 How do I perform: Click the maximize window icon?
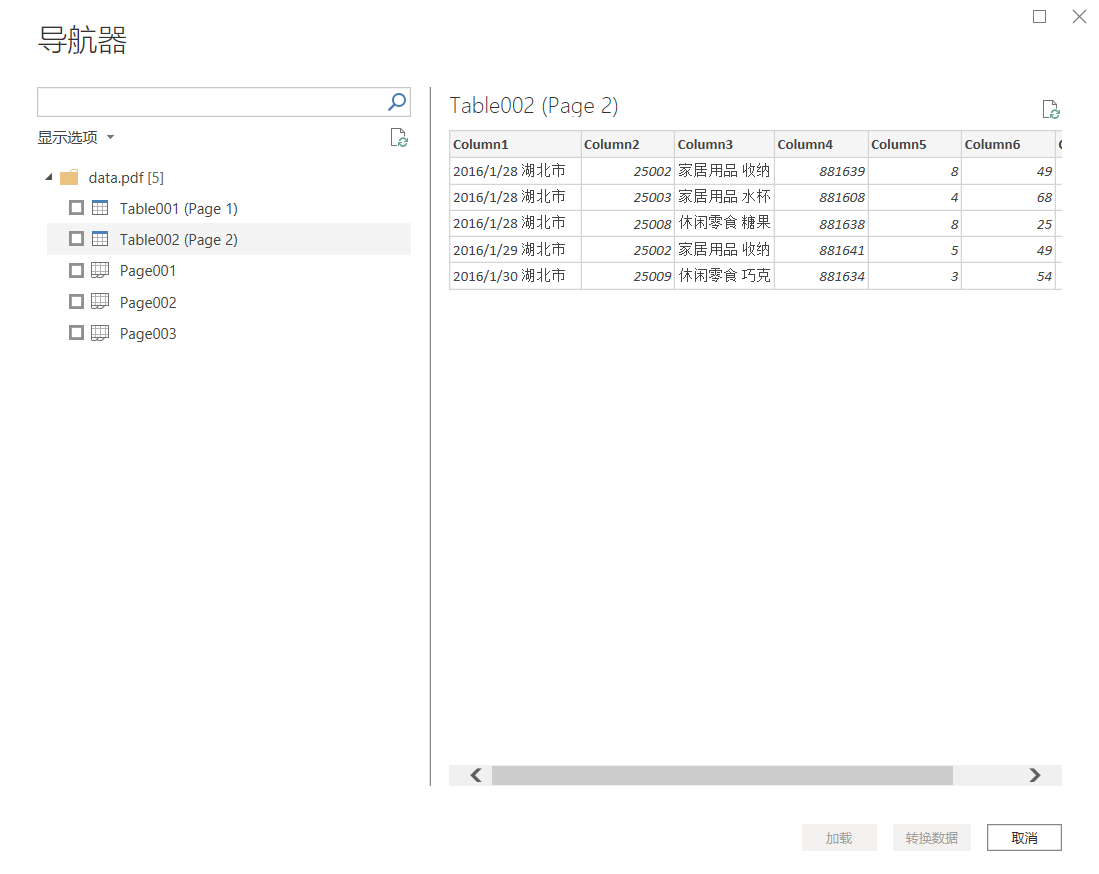[1039, 16]
